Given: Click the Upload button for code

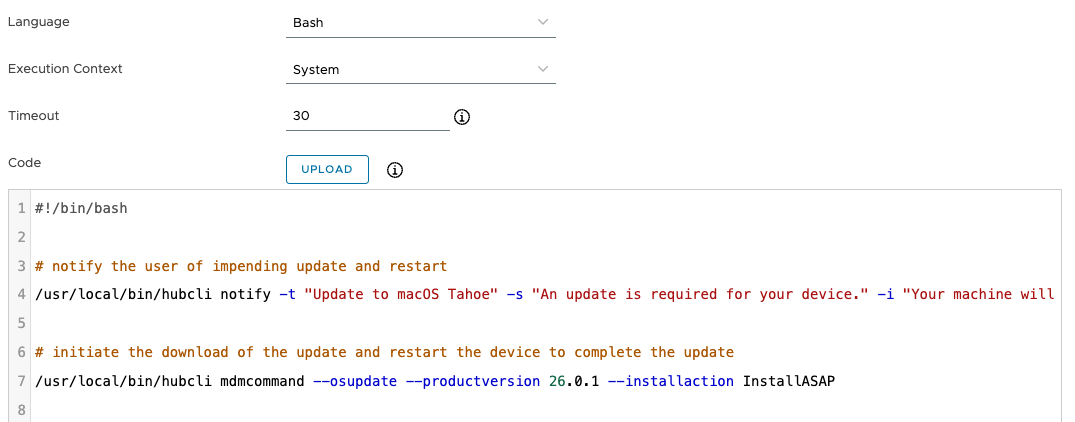Looking at the screenshot, I should (x=327, y=170).
